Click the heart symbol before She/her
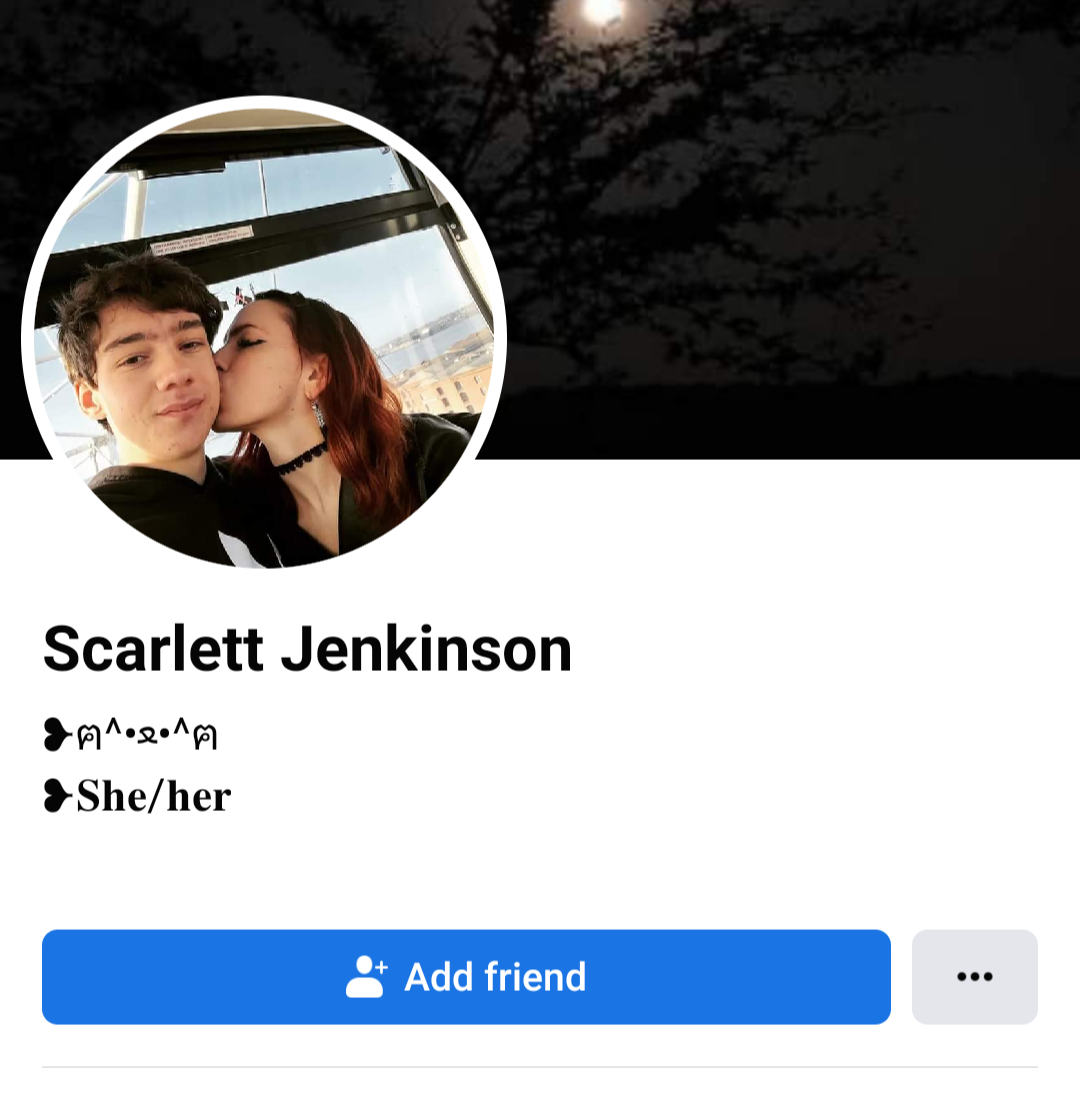Viewport: 1080px width, 1107px height. click(x=57, y=796)
